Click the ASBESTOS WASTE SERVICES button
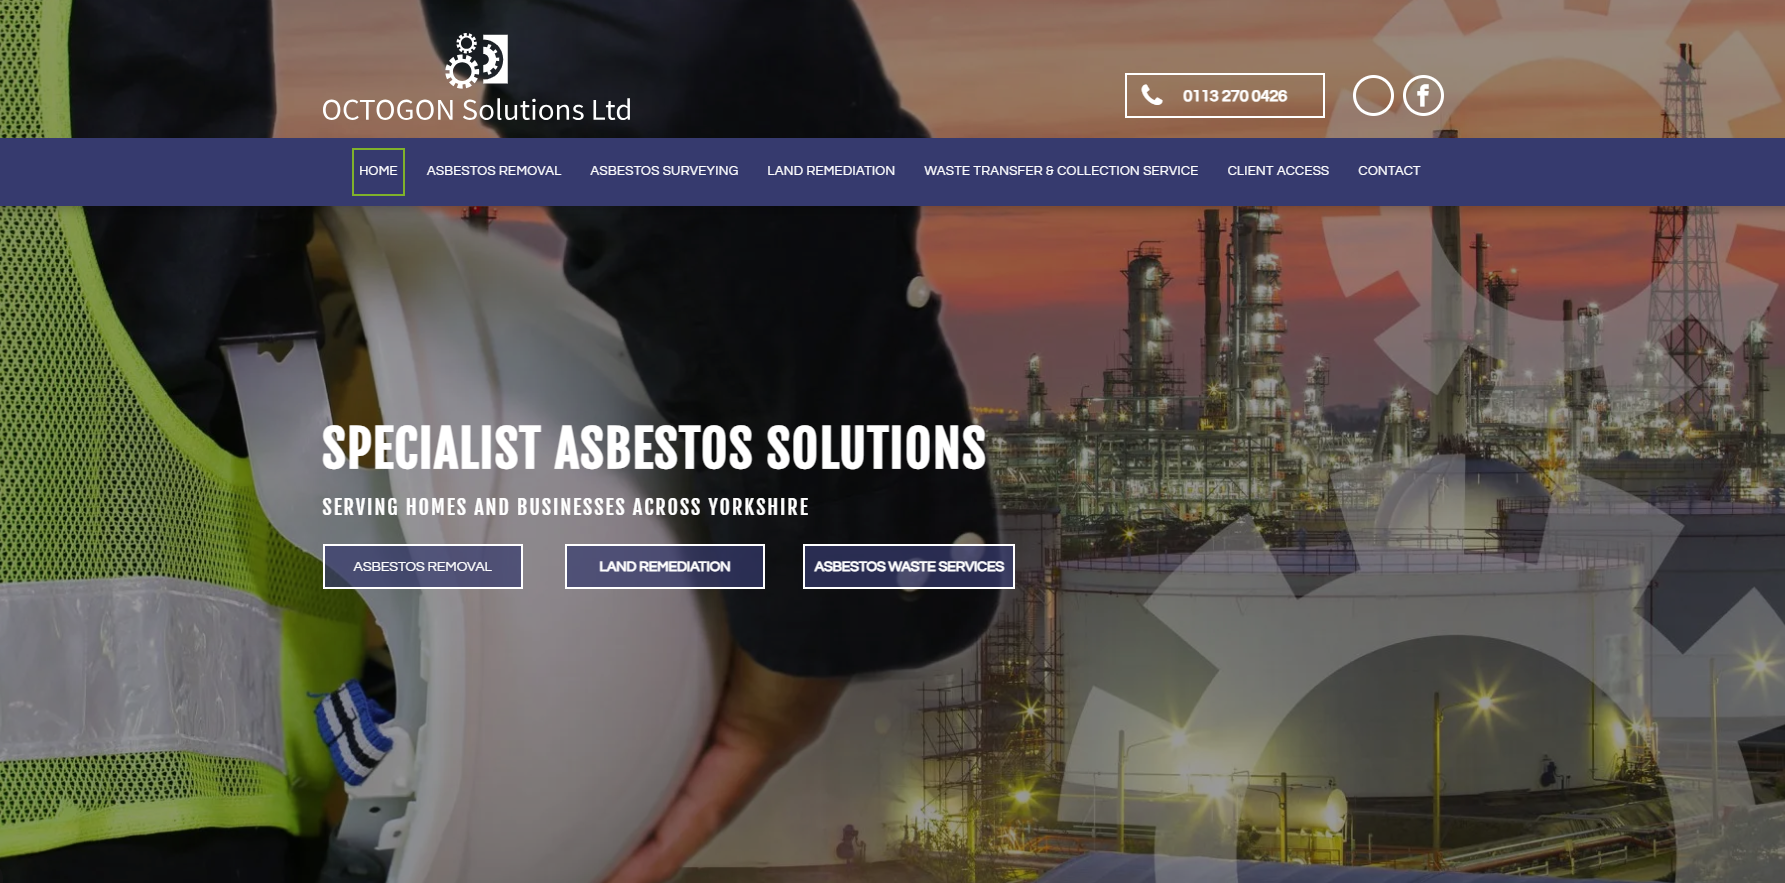This screenshot has height=883, width=1785. [909, 566]
